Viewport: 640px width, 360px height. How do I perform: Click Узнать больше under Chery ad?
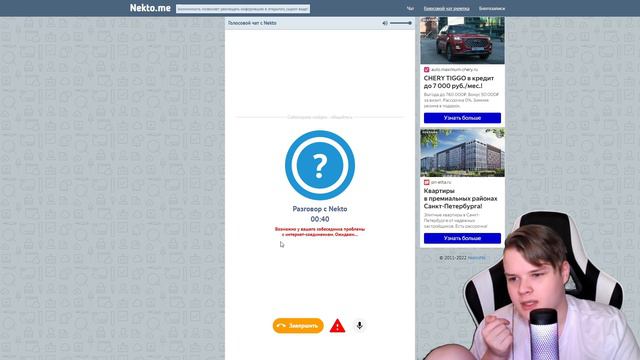462,118
